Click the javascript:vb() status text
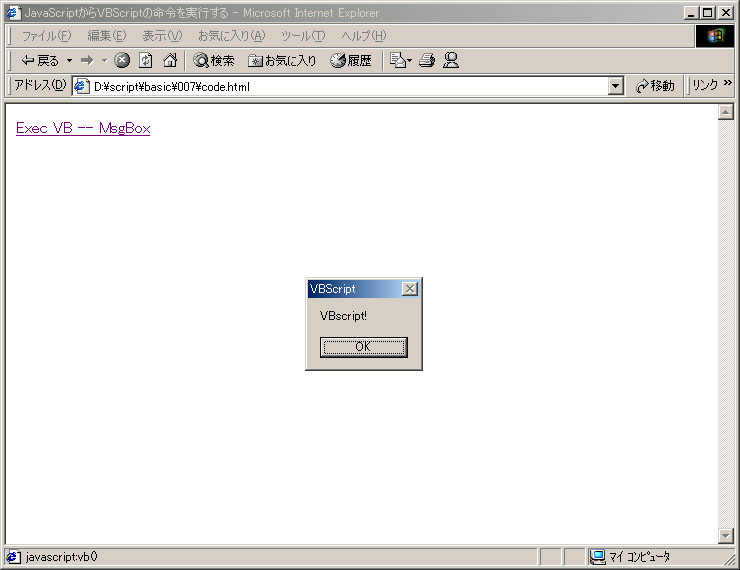The image size is (740, 570). (61, 557)
